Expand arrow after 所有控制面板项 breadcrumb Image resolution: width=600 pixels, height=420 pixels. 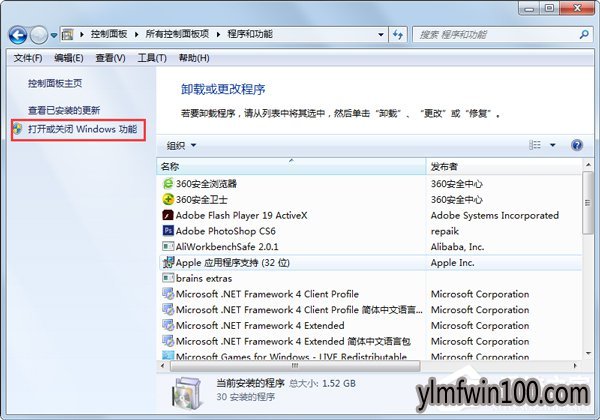pyautogui.click(x=218, y=34)
